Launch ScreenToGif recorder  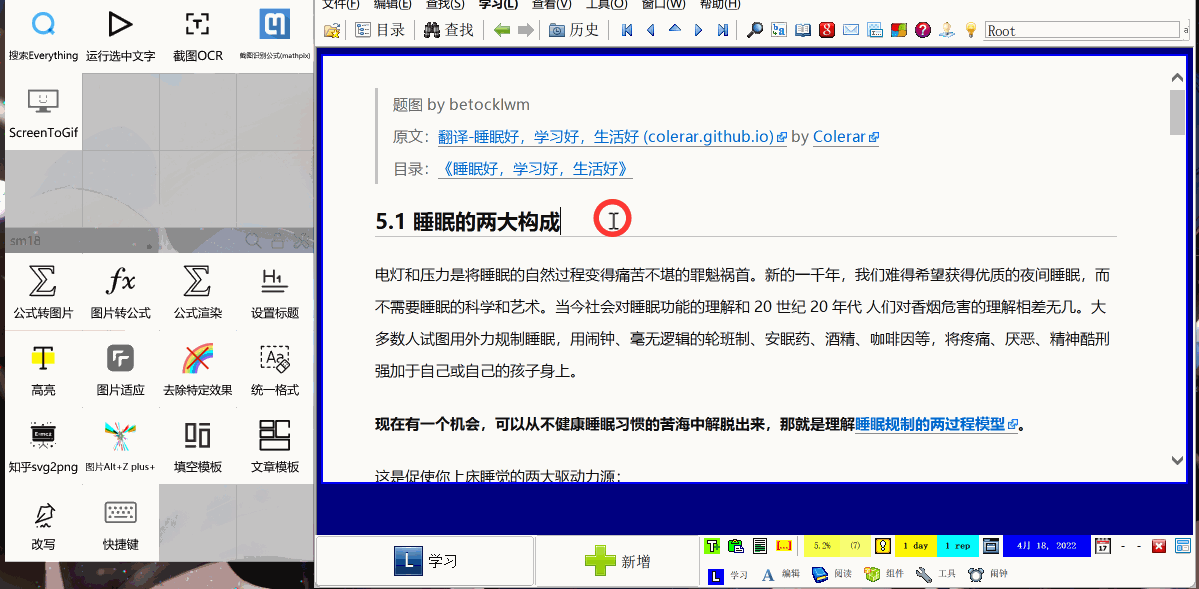pyautogui.click(x=44, y=112)
